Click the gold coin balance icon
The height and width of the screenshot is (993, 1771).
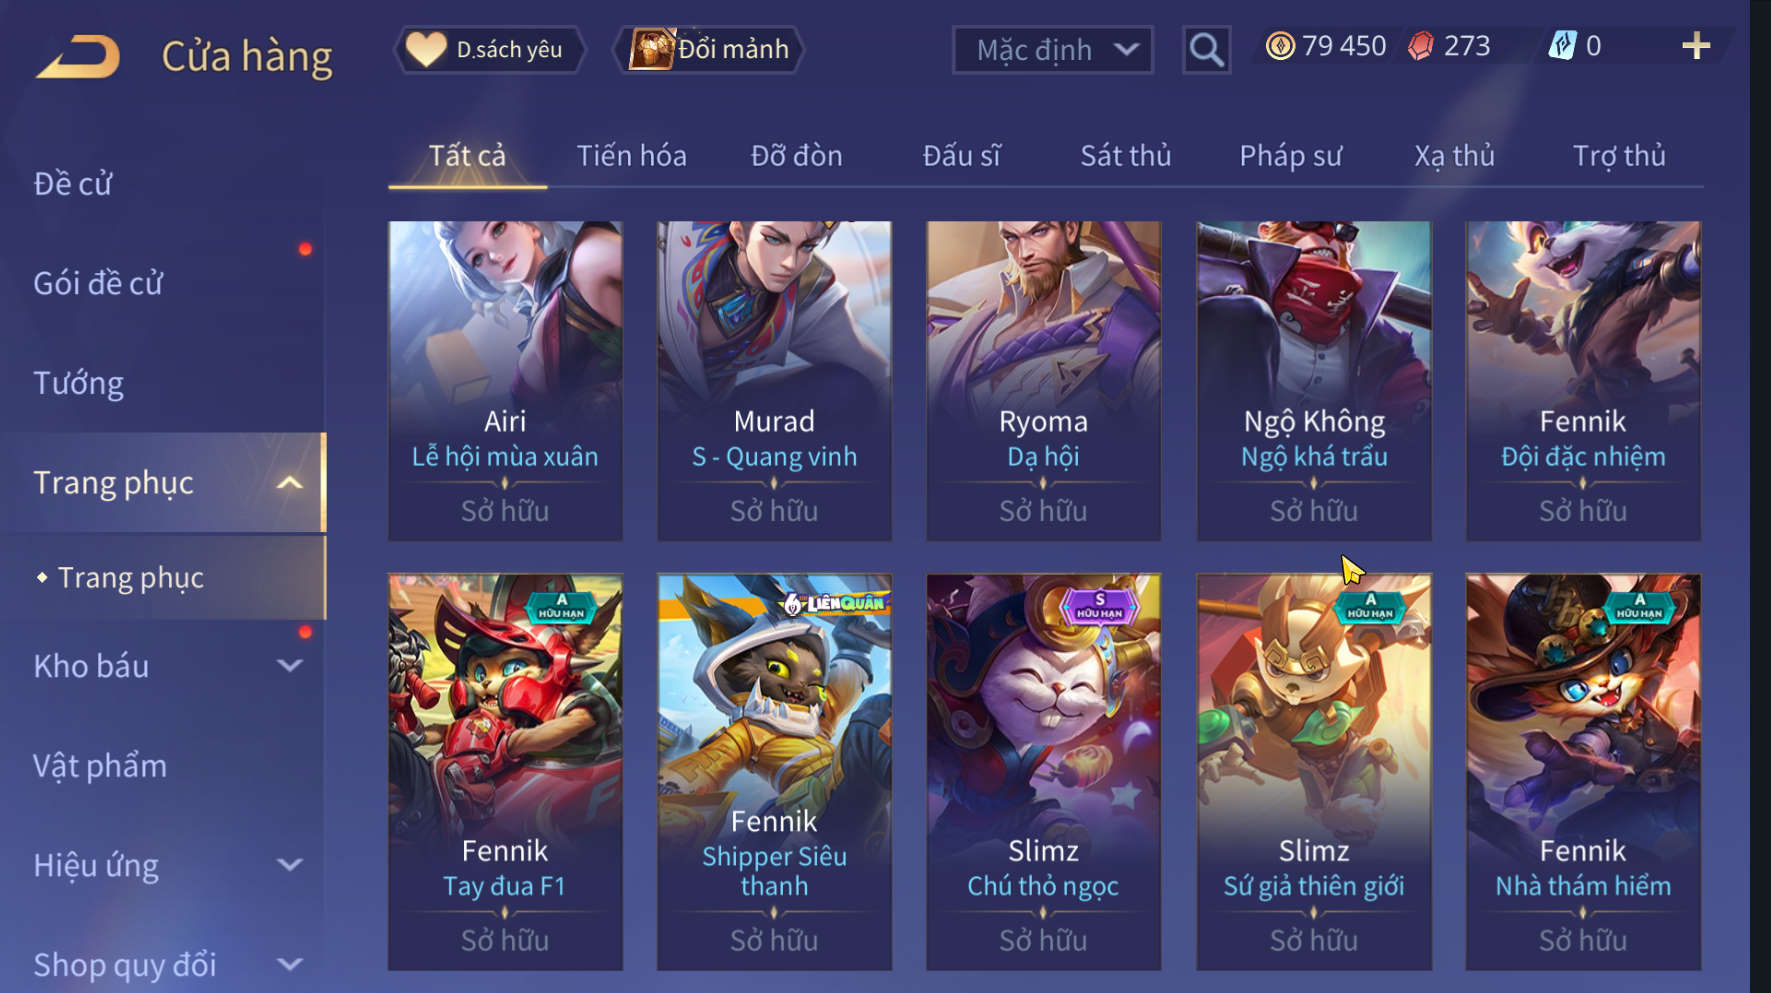(1279, 46)
